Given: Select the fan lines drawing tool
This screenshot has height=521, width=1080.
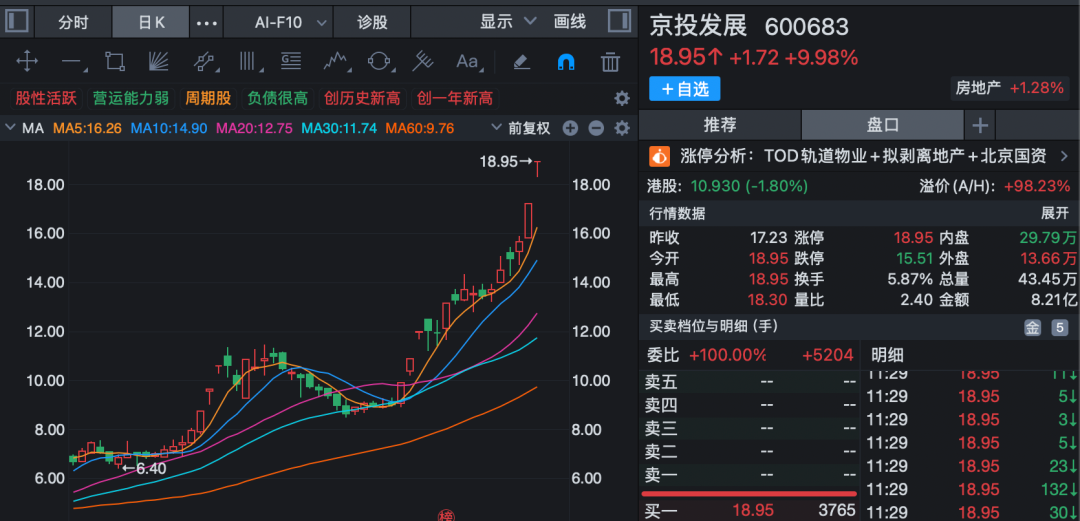Looking at the screenshot, I should [158, 62].
